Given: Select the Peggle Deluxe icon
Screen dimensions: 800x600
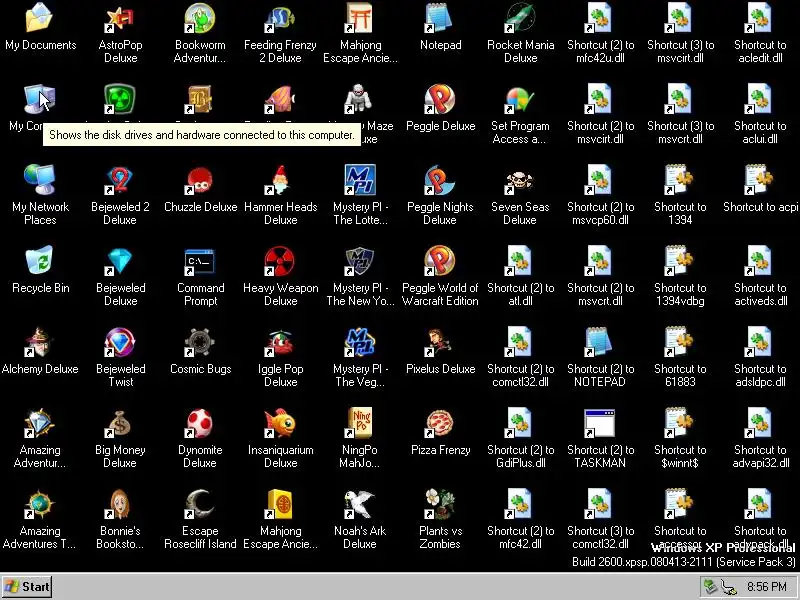Looking at the screenshot, I should 440,98.
